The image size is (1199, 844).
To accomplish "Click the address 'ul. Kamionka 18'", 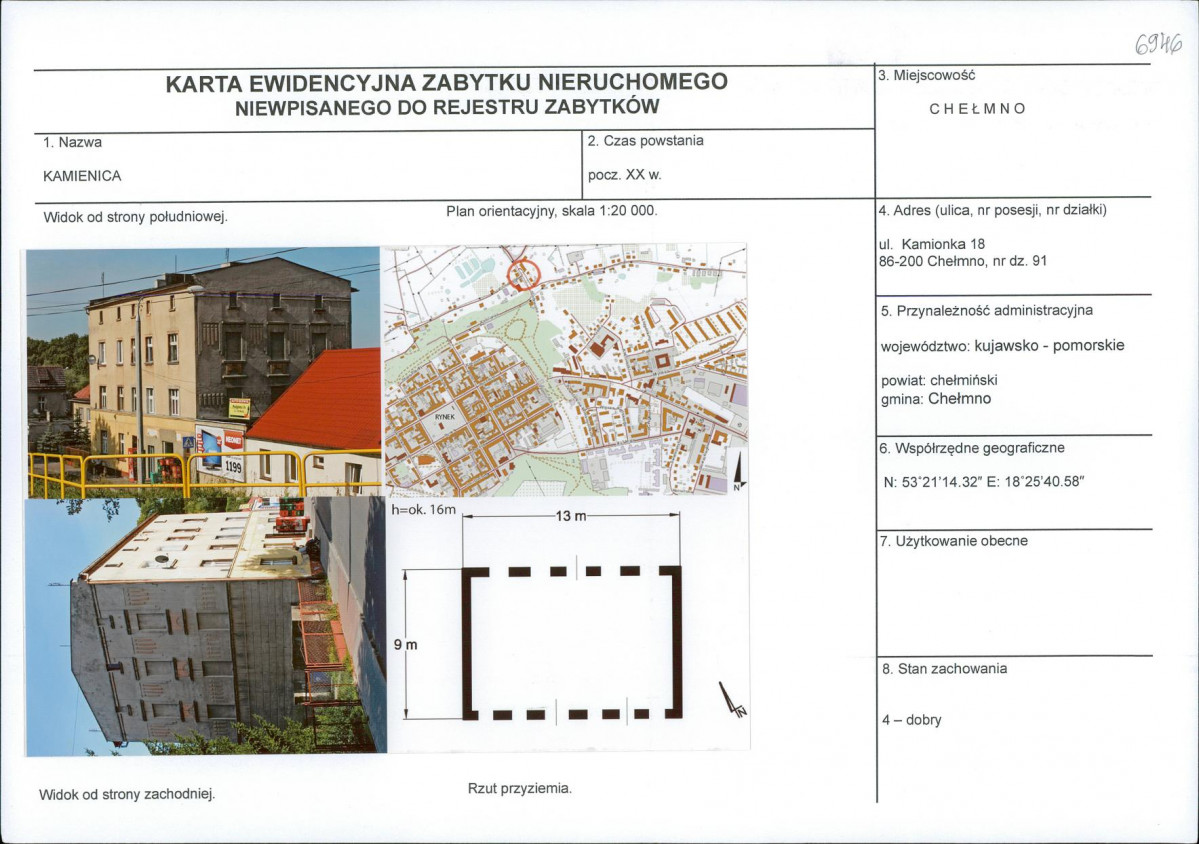I will pos(932,245).
